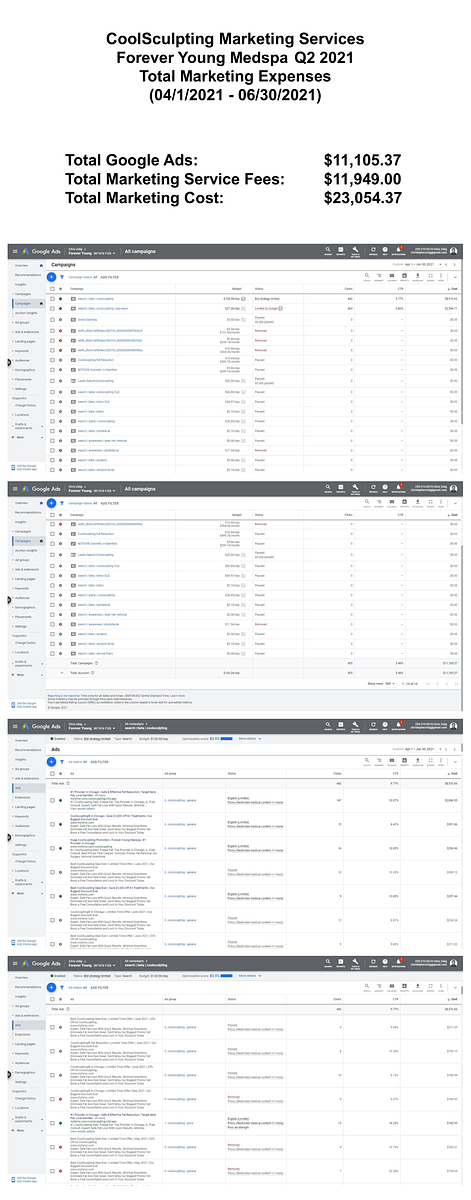The image size is (471, 1200).
Task: Select Keywords in the first left sidebar
Action: point(24,350)
